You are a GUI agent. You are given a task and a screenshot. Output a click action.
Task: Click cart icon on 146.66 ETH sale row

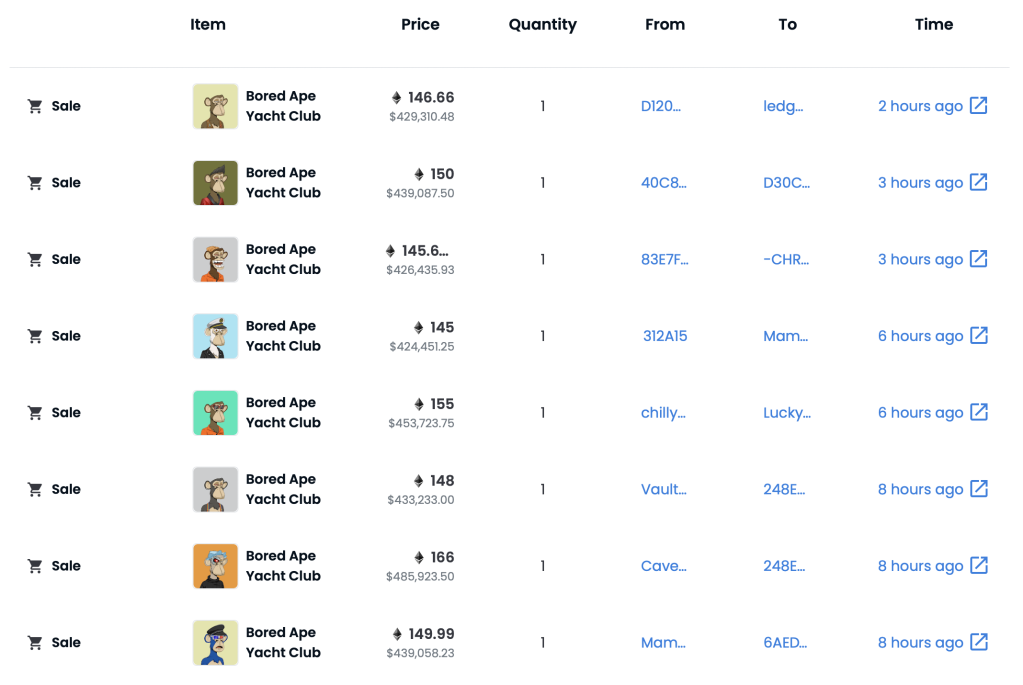click(35, 106)
